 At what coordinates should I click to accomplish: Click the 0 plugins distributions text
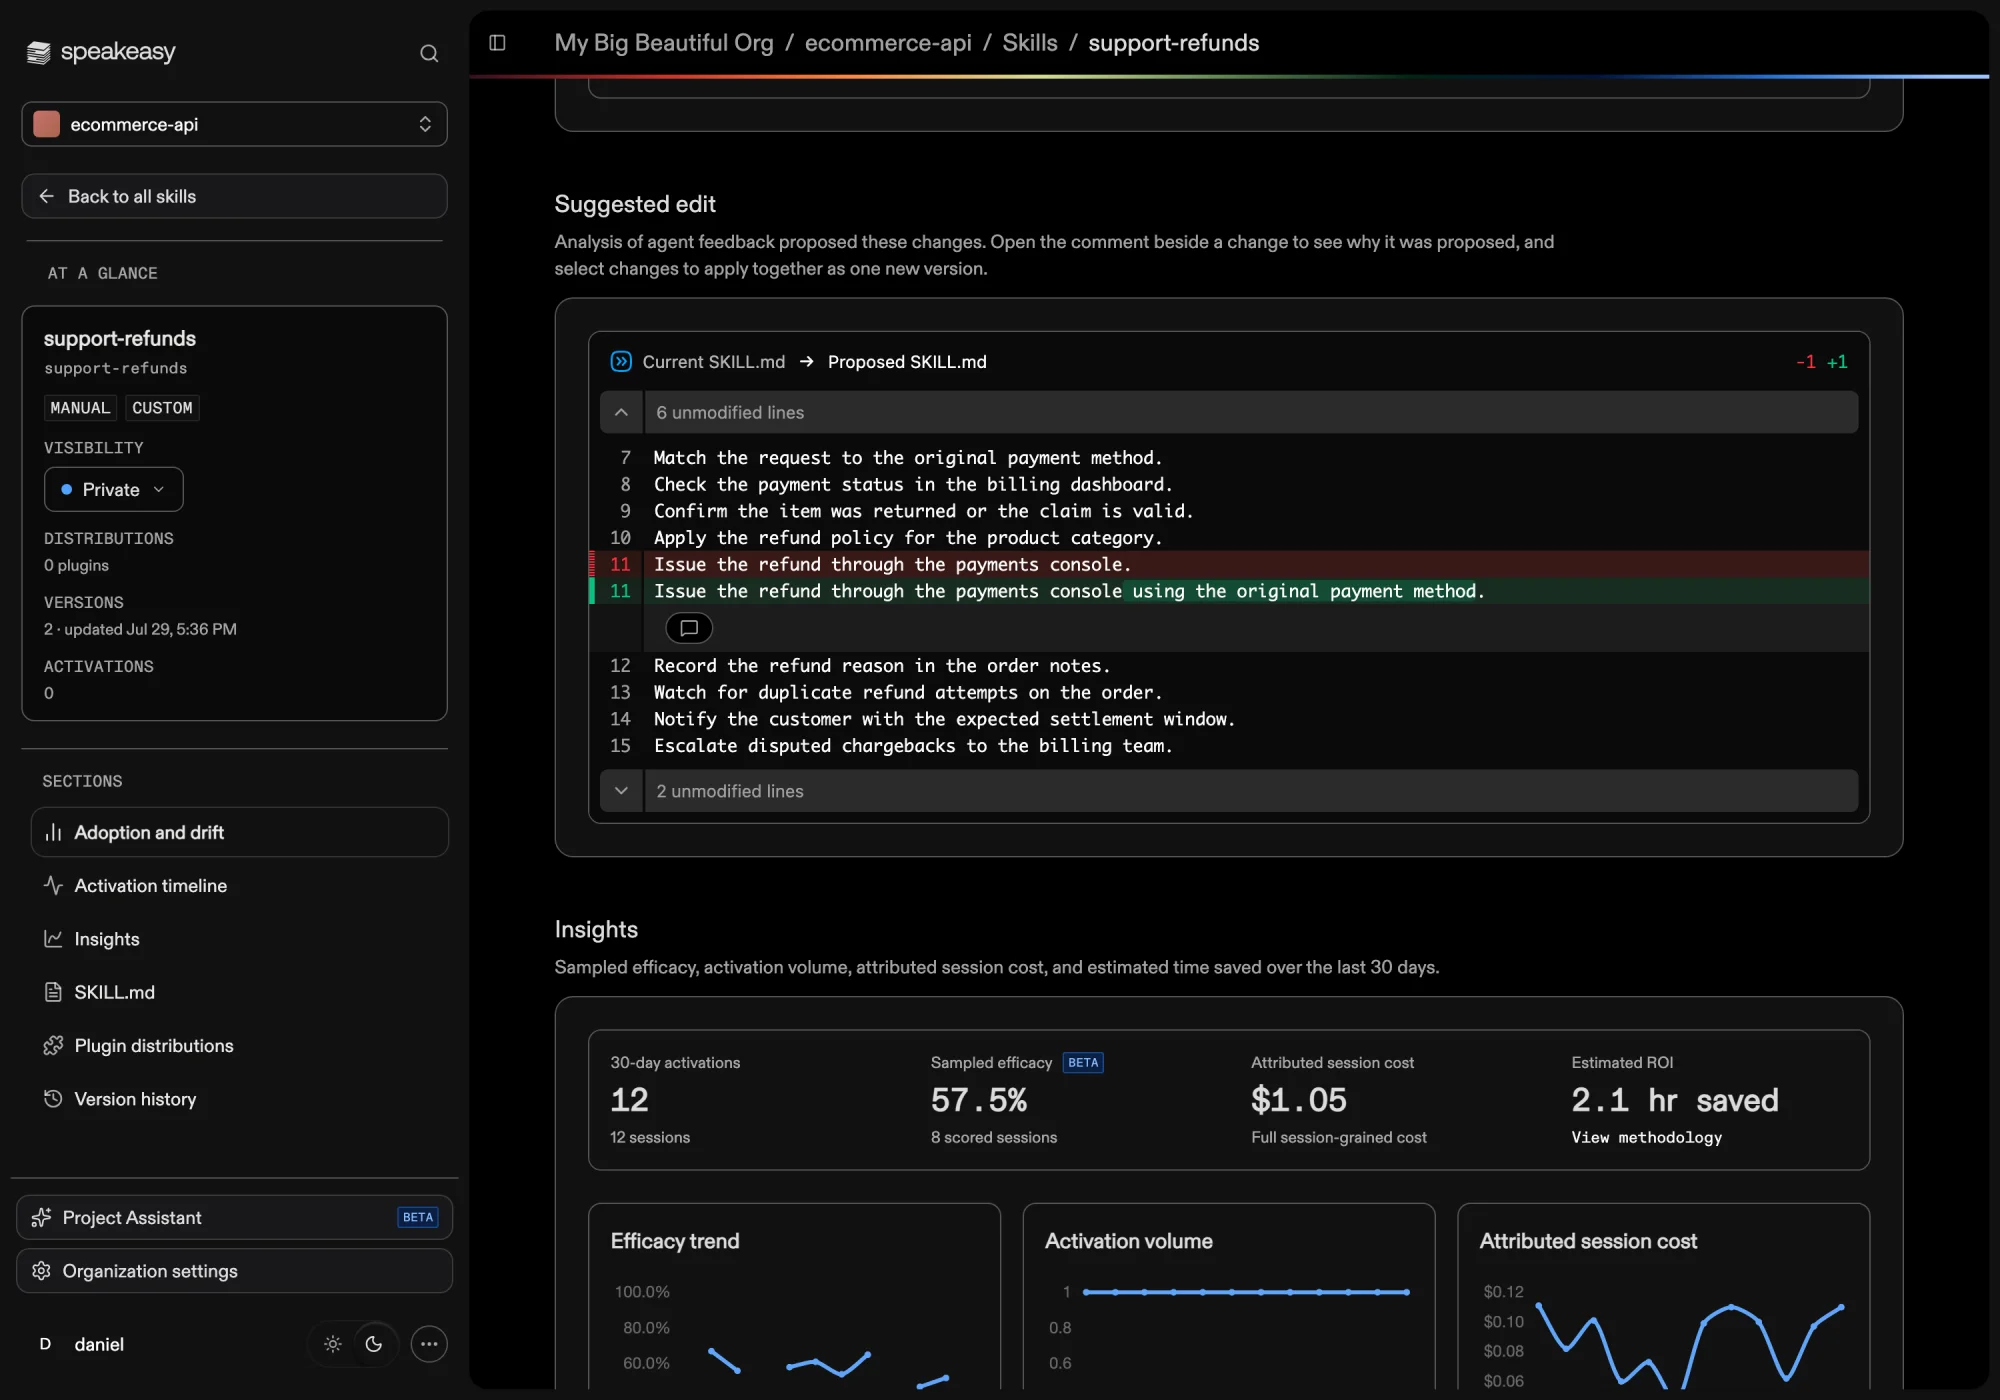pyautogui.click(x=76, y=565)
